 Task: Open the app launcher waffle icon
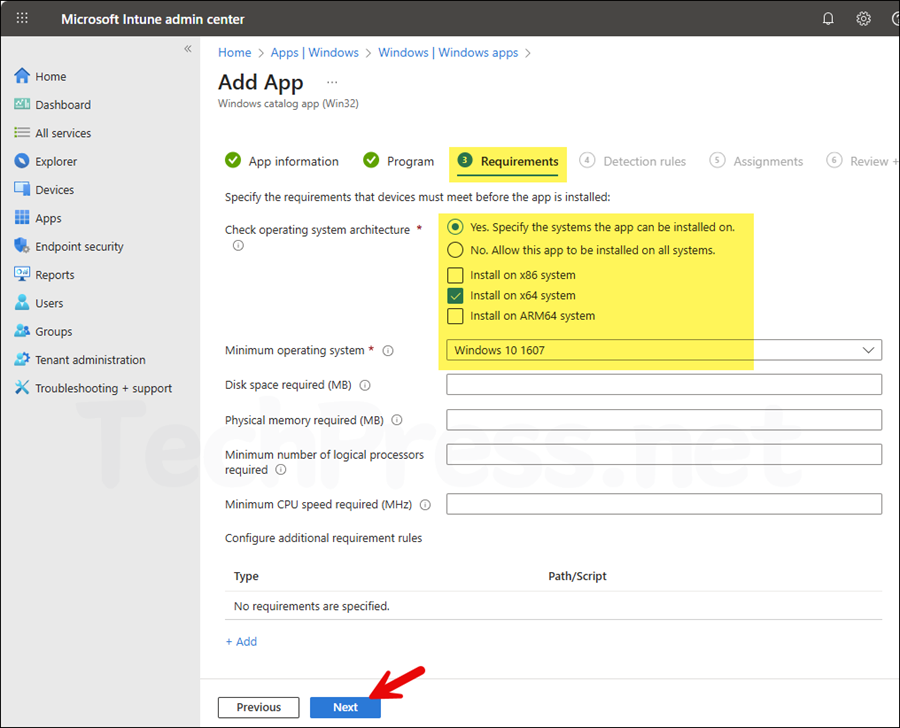22,18
